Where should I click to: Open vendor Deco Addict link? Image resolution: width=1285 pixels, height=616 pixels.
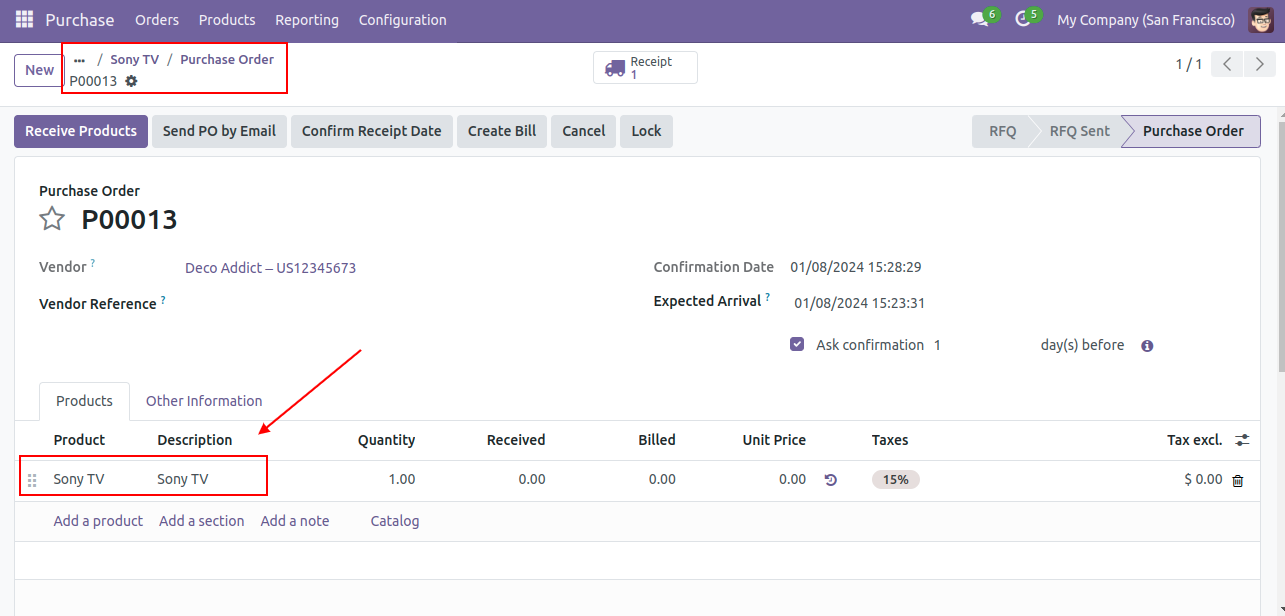pos(270,268)
